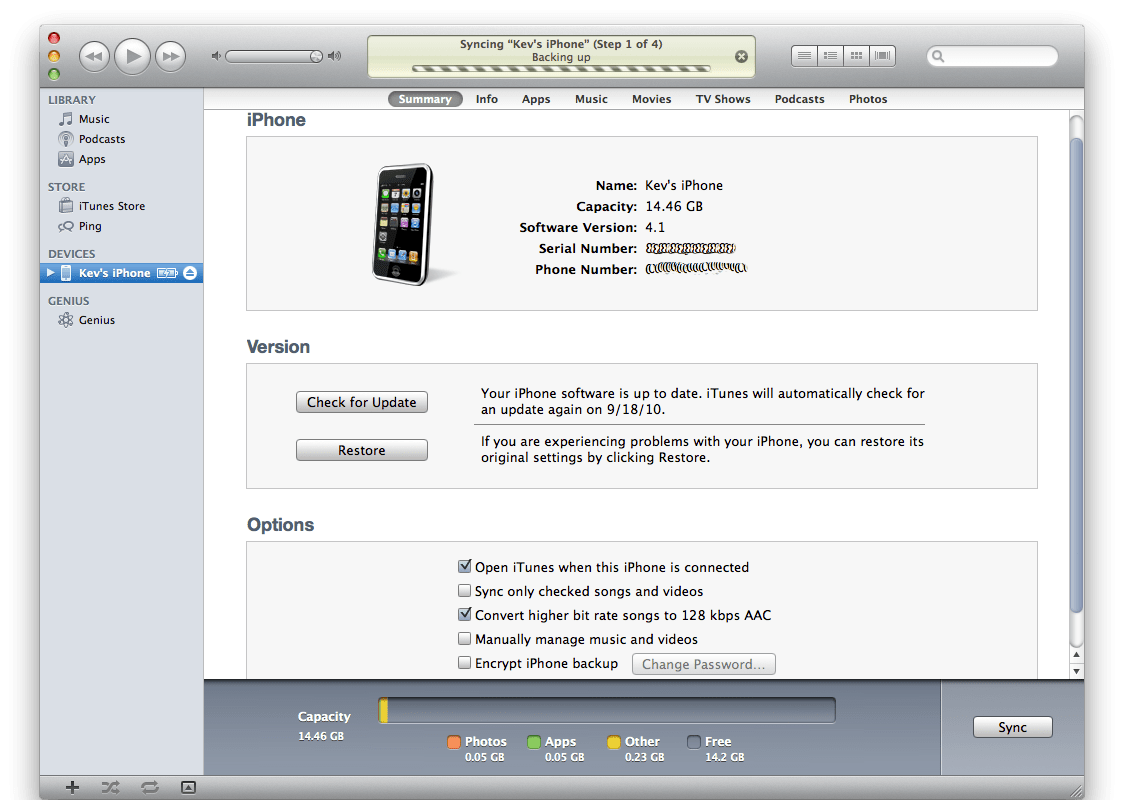Select Podcasts in the LIBRARY section
1124x800 pixels.
click(x=102, y=138)
